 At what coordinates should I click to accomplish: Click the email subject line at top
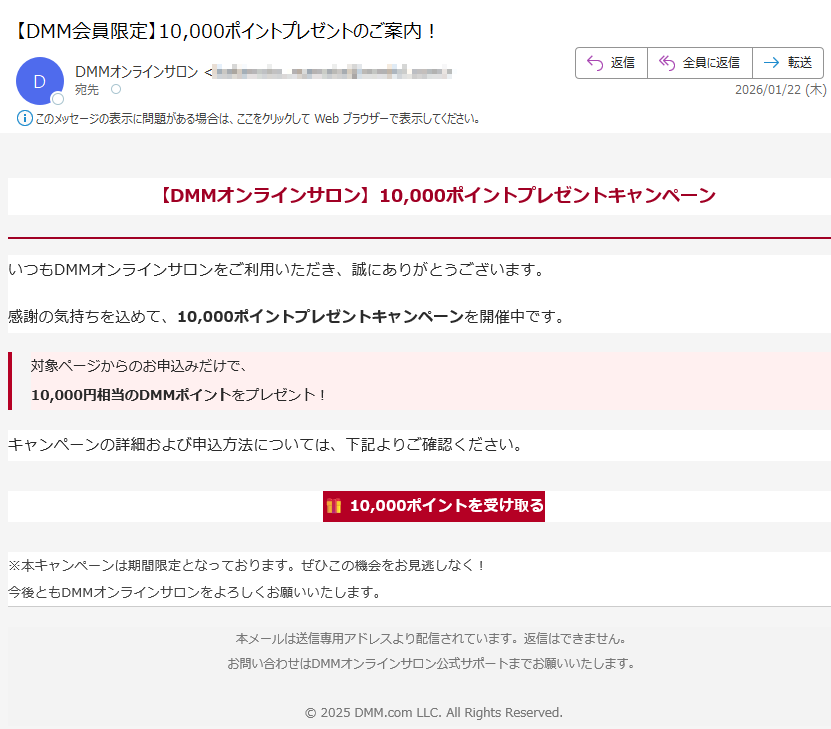coord(227,31)
